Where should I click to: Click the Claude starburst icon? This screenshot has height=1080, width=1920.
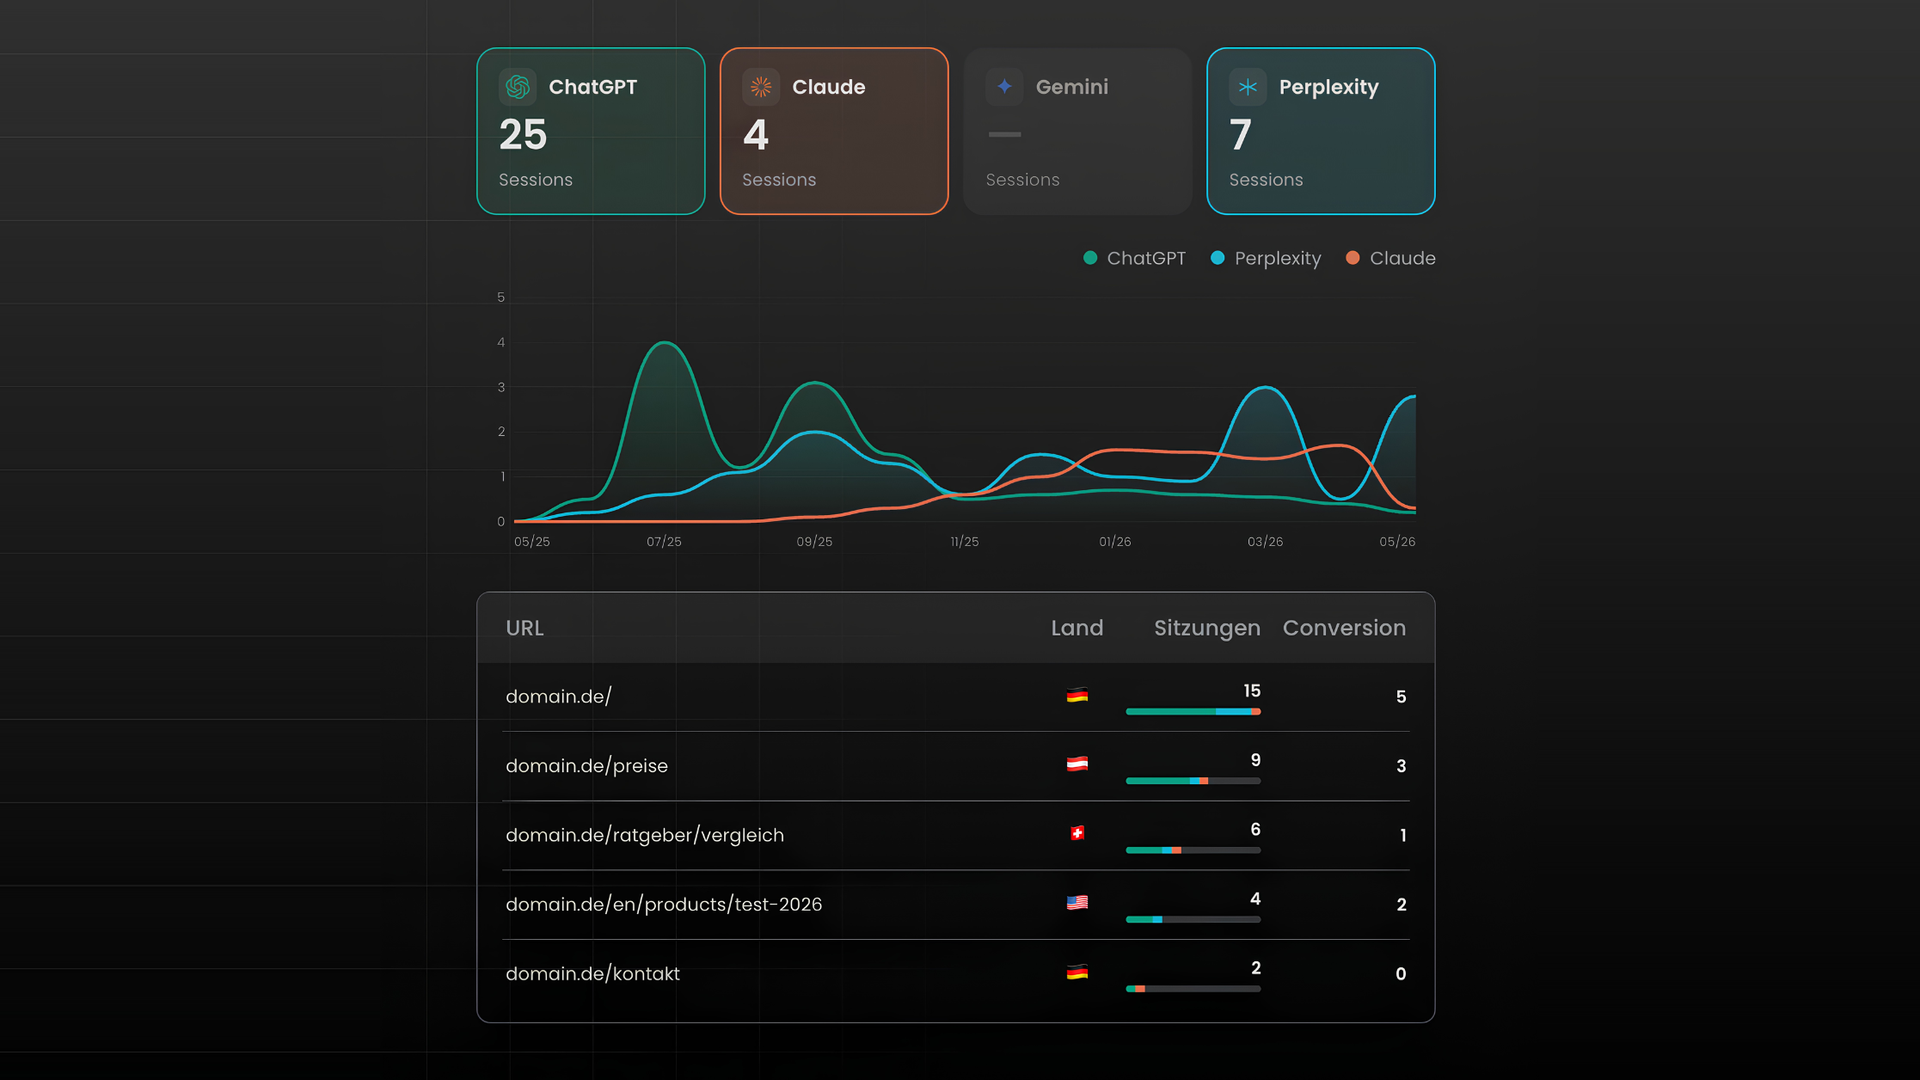[761, 87]
